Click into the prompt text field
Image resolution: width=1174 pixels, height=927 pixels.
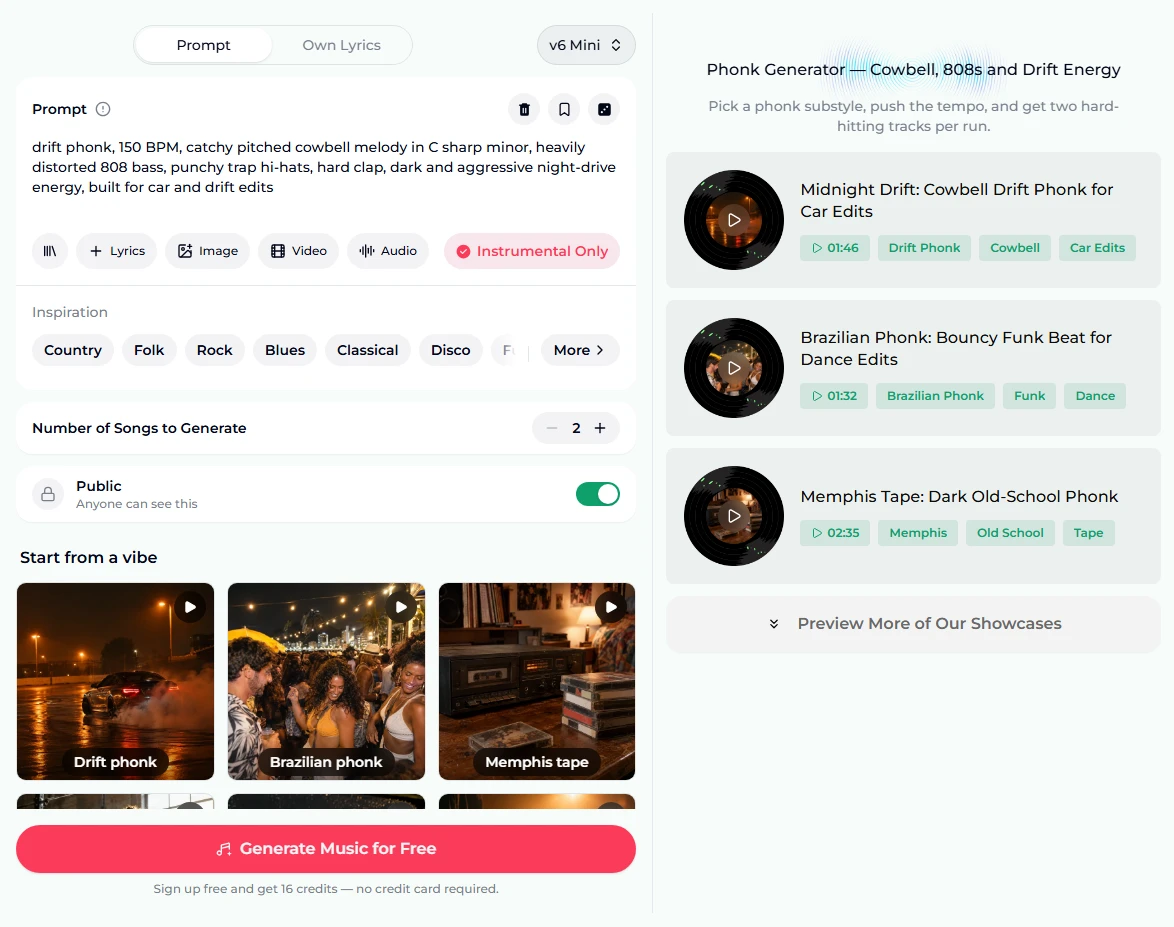[326, 167]
